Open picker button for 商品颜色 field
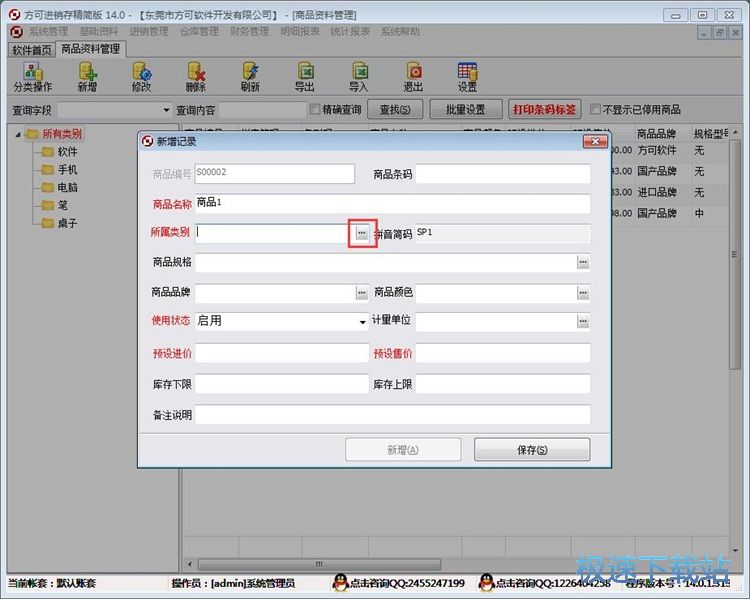Image resolution: width=750 pixels, height=599 pixels. 583,293
